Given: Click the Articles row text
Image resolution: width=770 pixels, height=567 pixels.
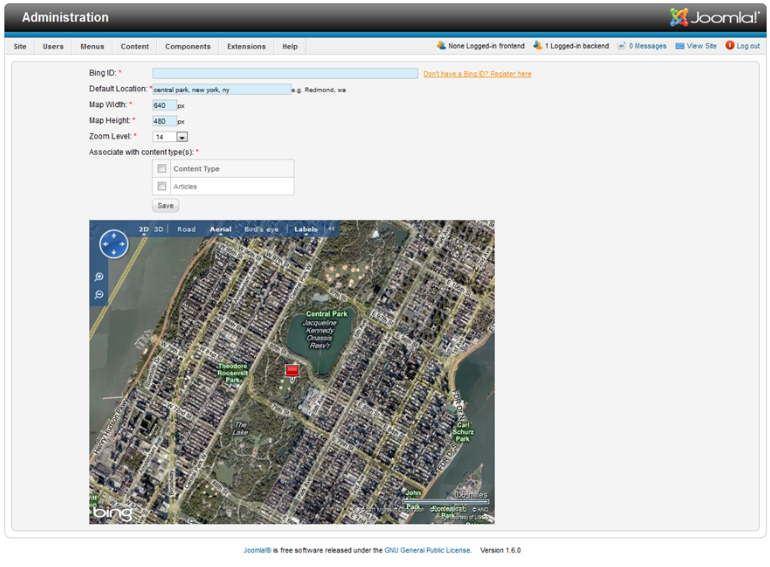Looking at the screenshot, I should [x=185, y=187].
